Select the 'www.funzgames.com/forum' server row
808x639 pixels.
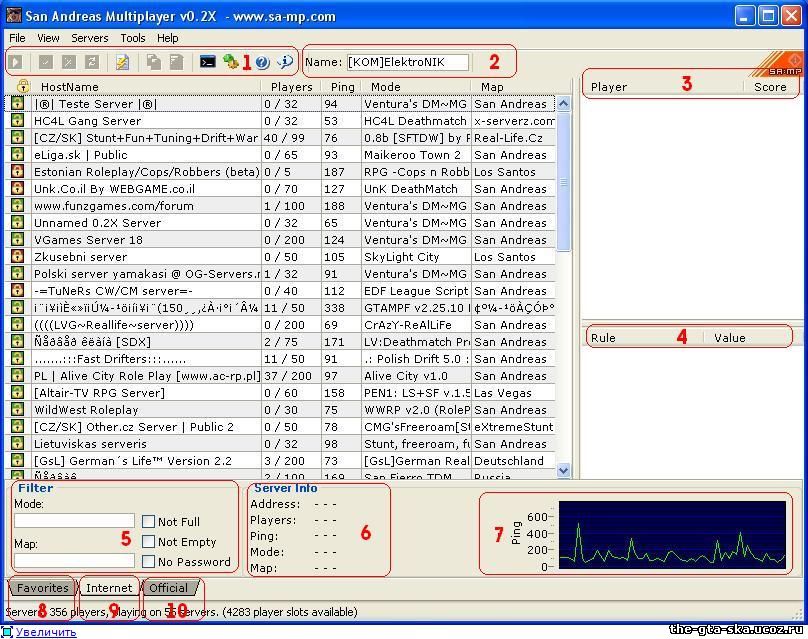point(282,206)
